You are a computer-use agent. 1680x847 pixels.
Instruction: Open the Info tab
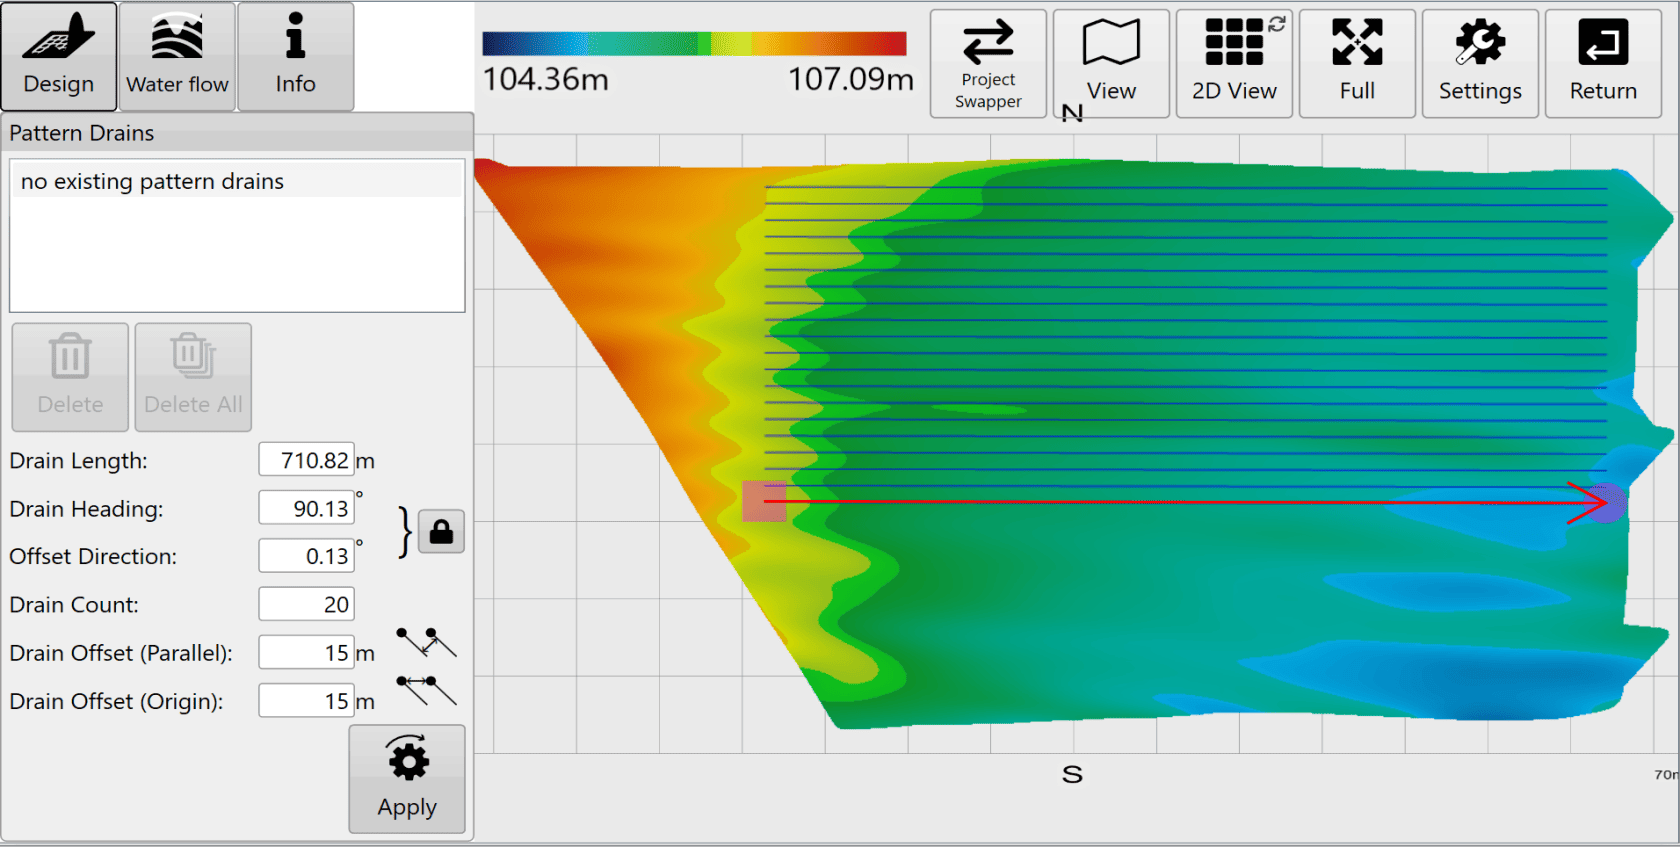tap(295, 56)
